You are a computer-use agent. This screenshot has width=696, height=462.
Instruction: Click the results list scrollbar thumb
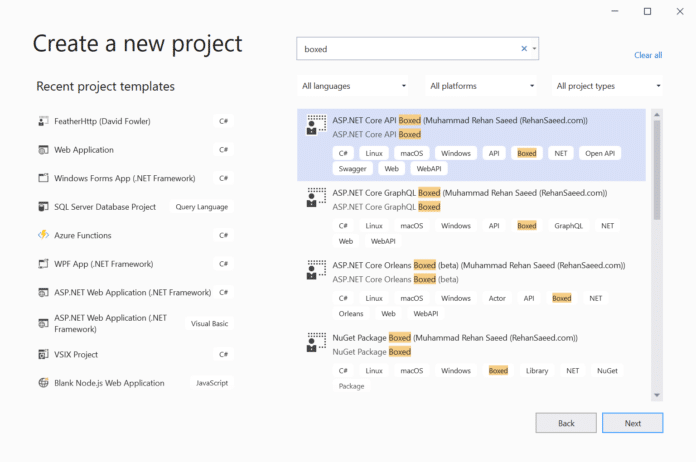[x=657, y=170]
